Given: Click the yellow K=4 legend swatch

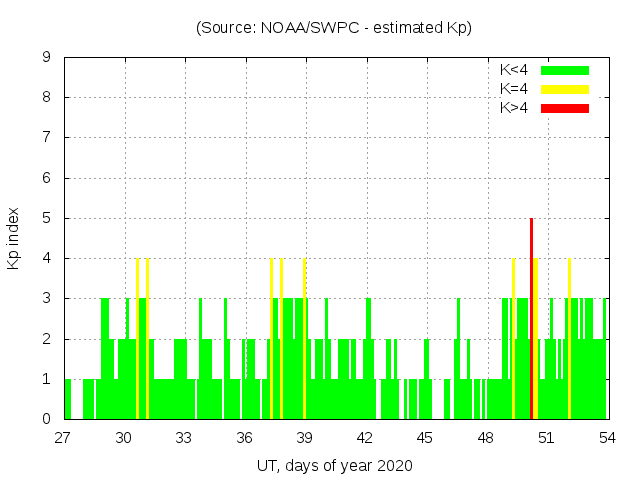Looking at the screenshot, I should [565, 89].
